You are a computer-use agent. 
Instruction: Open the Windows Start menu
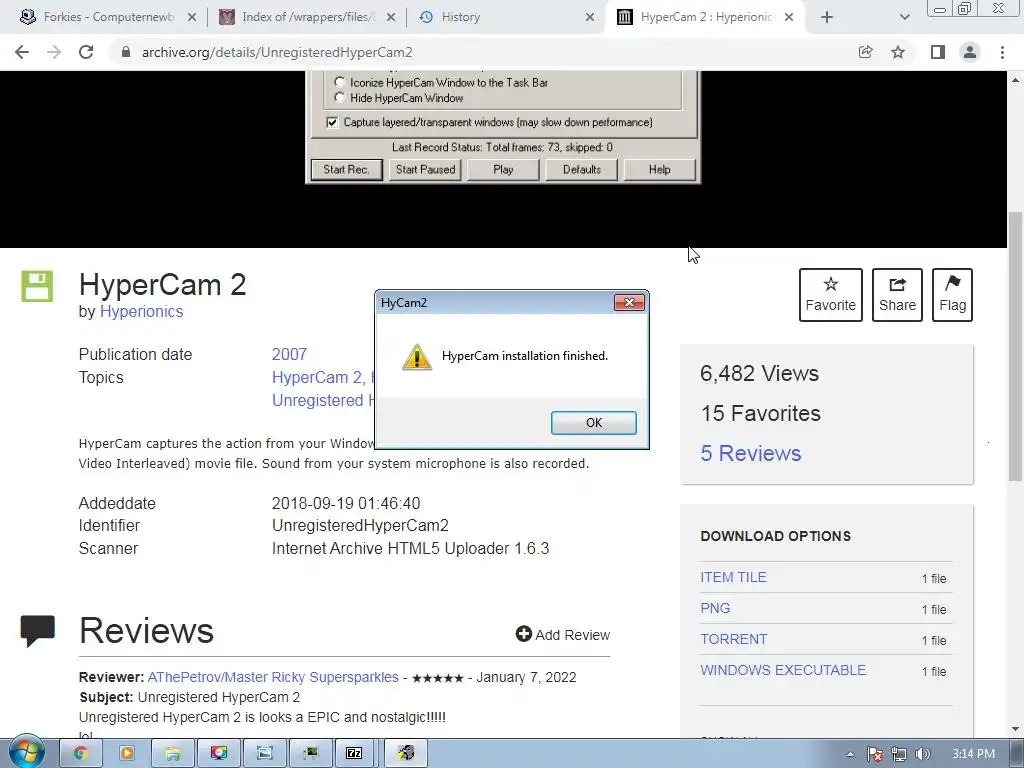(x=26, y=752)
